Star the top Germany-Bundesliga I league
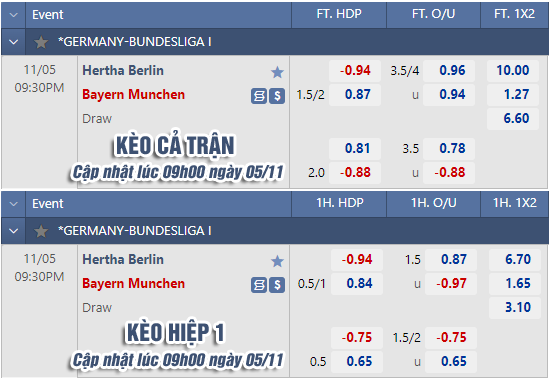Screen dimensions: 551x381 click(x=41, y=43)
